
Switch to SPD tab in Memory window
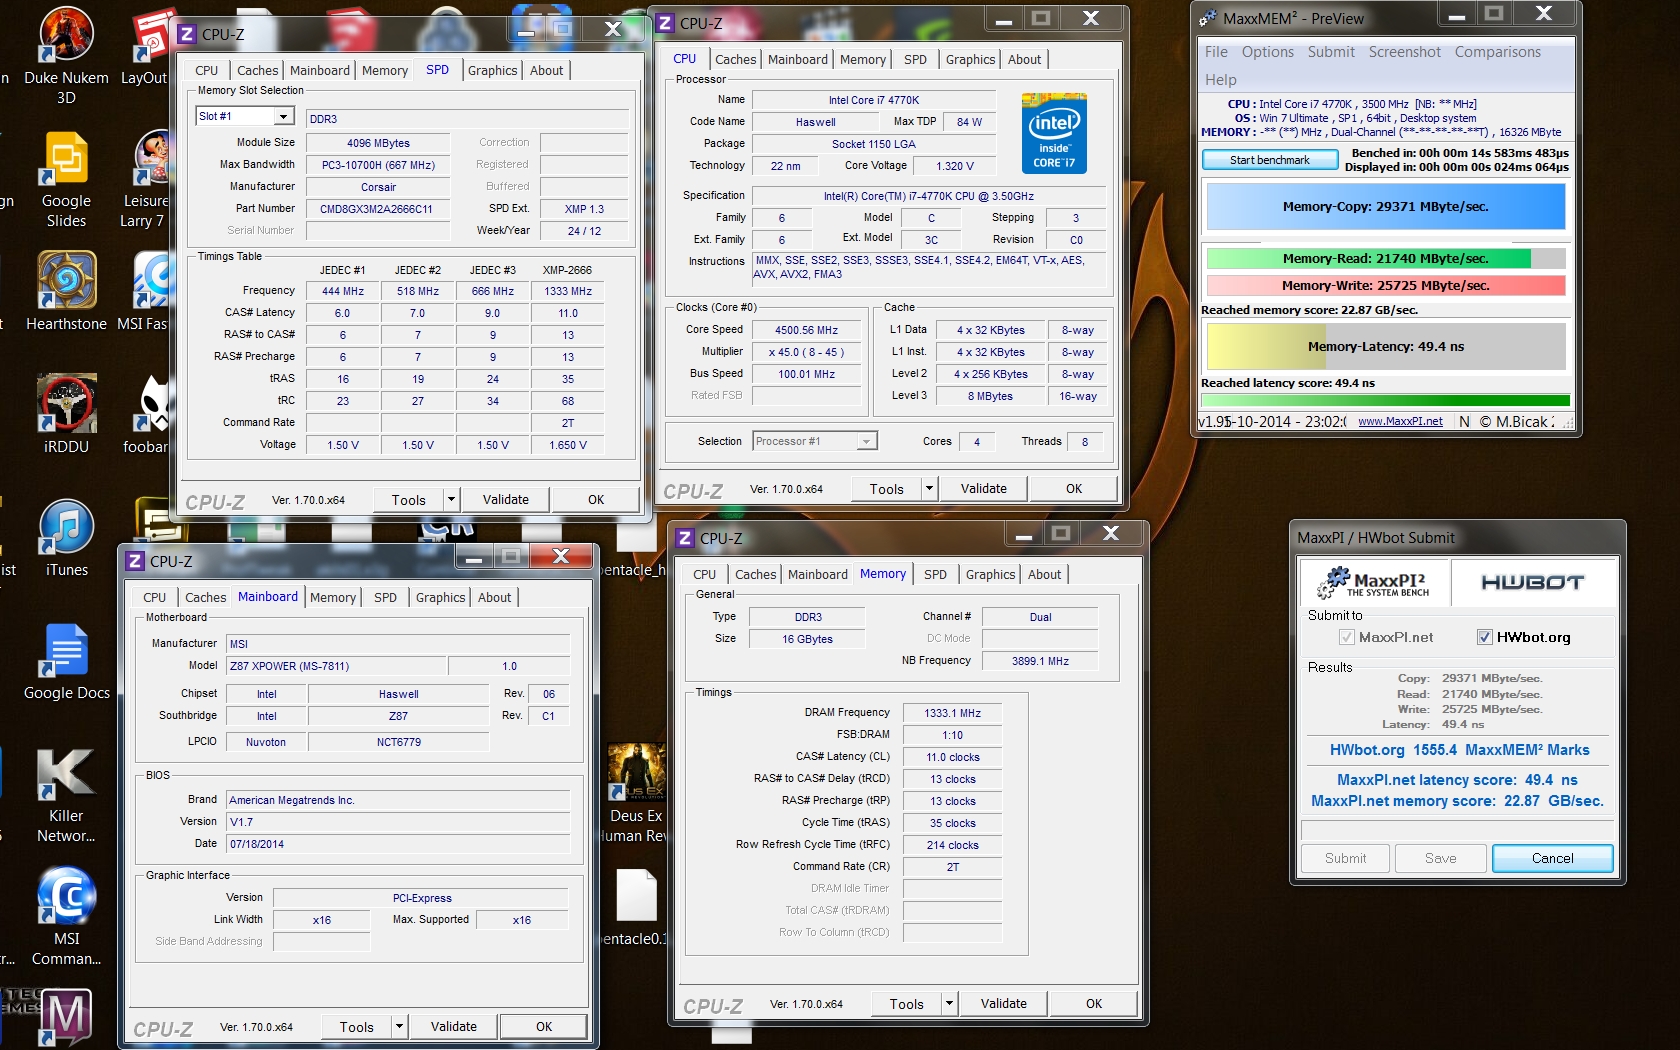click(x=935, y=574)
